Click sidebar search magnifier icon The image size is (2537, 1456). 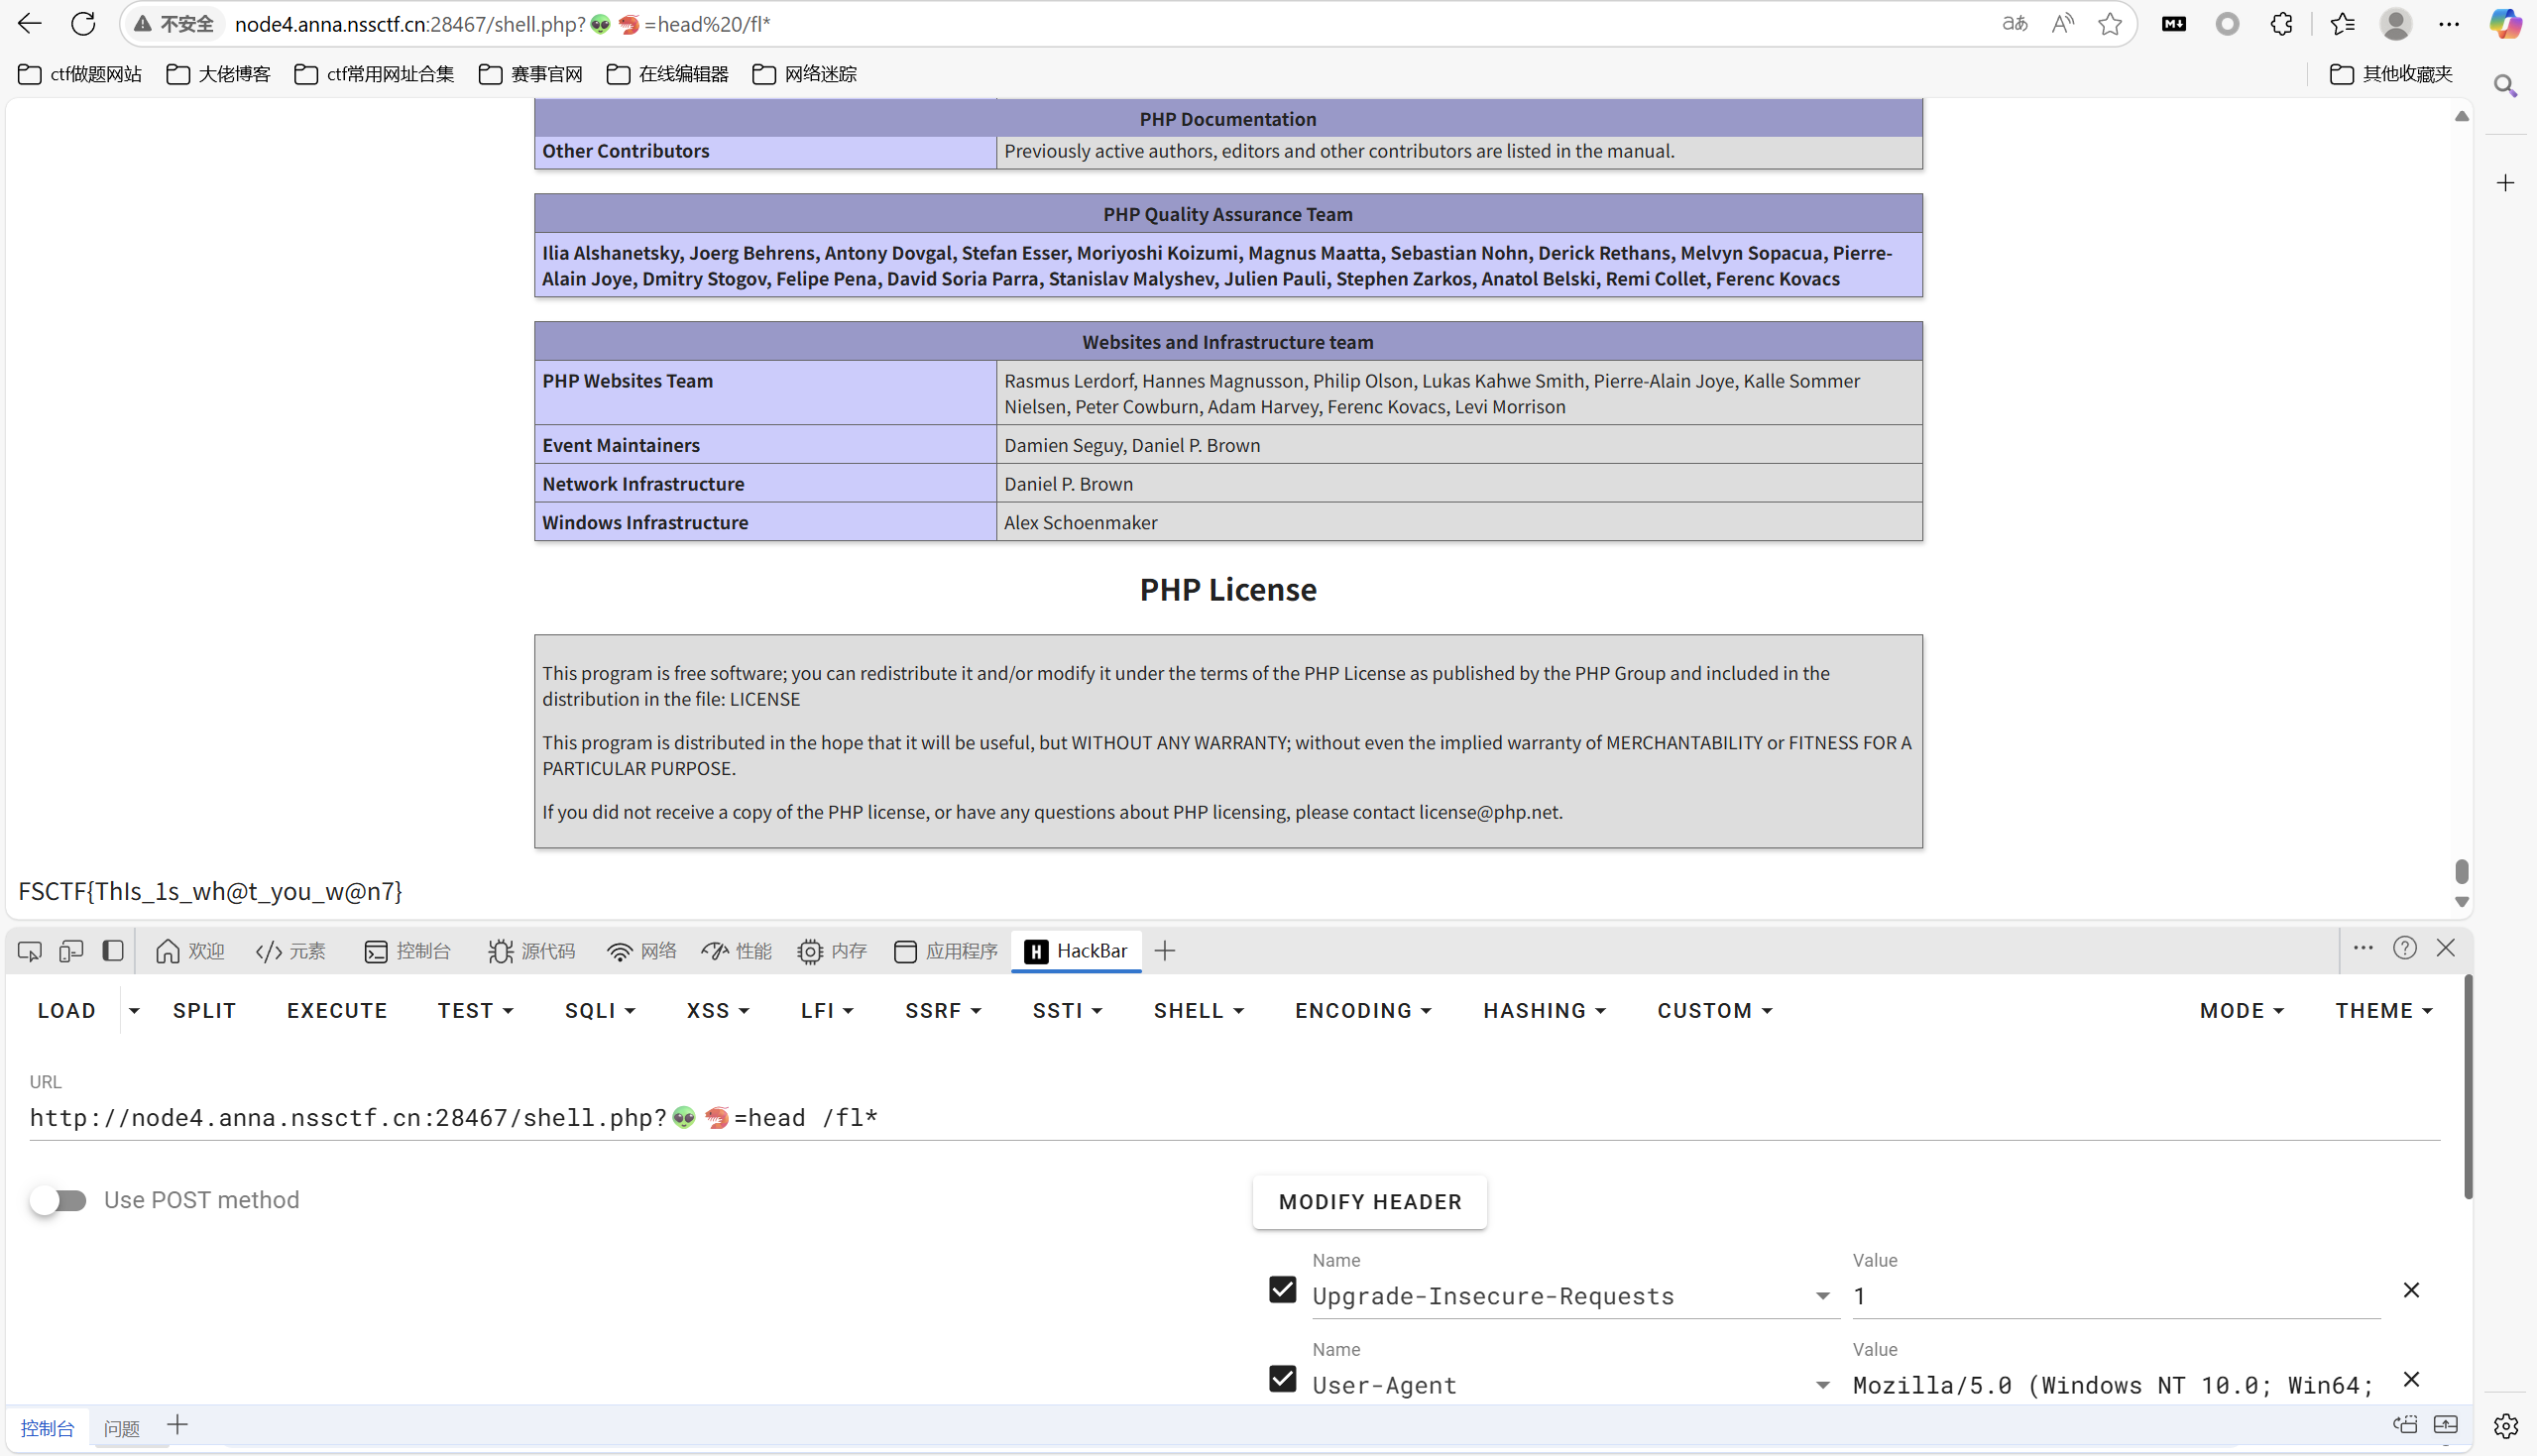coord(2505,86)
